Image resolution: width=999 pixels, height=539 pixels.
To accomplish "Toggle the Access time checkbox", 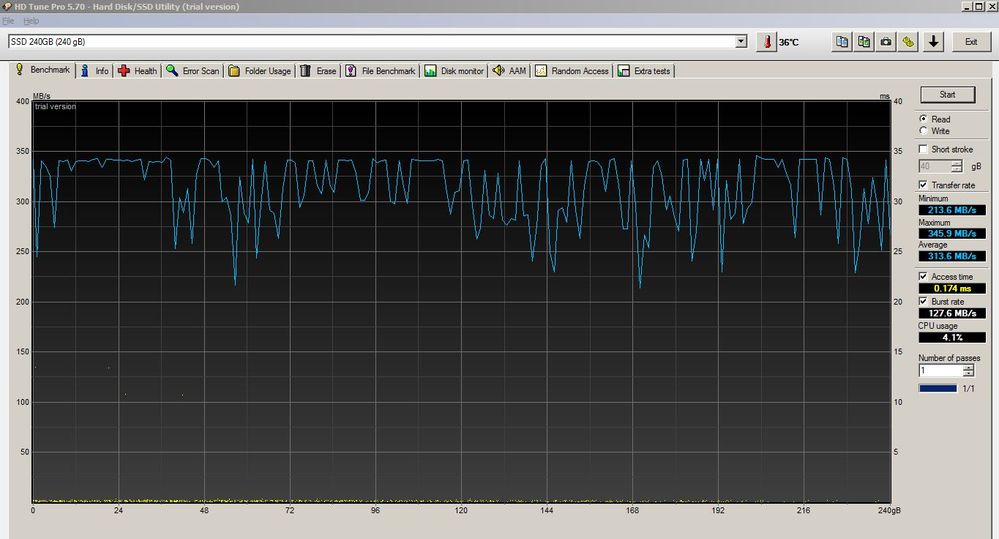I will tap(923, 277).
